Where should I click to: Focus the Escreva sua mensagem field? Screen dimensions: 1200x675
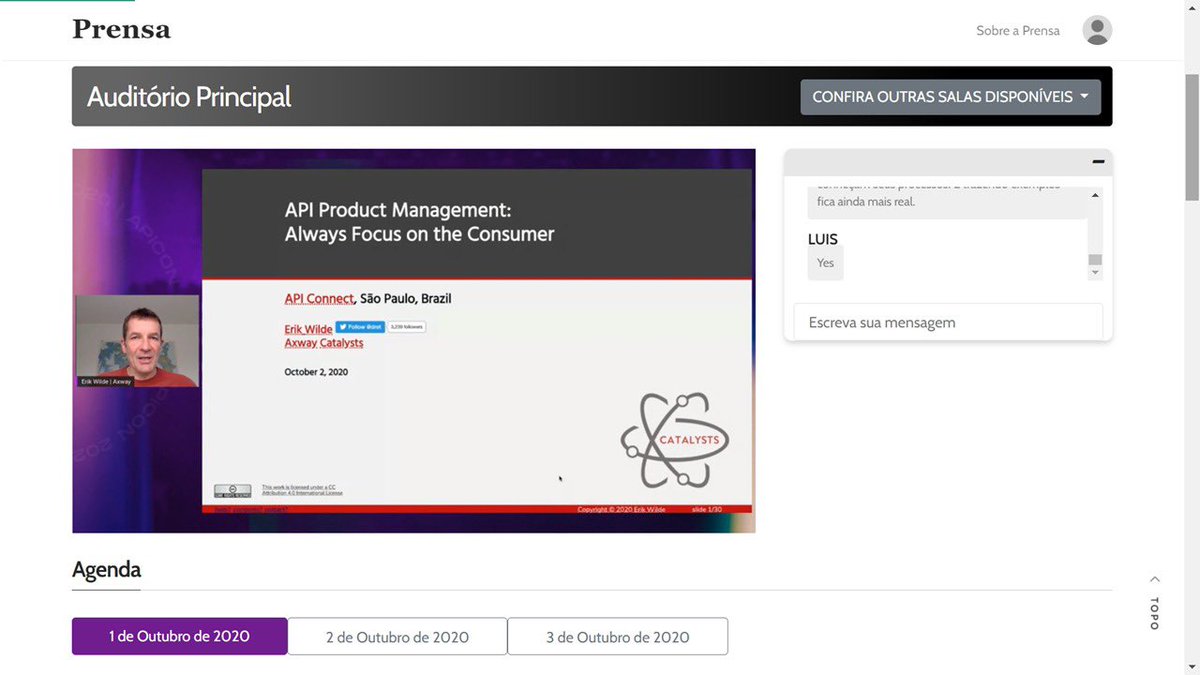948,322
